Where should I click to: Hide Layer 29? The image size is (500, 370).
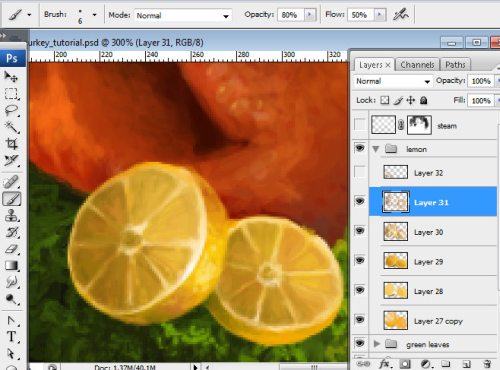[360, 261]
